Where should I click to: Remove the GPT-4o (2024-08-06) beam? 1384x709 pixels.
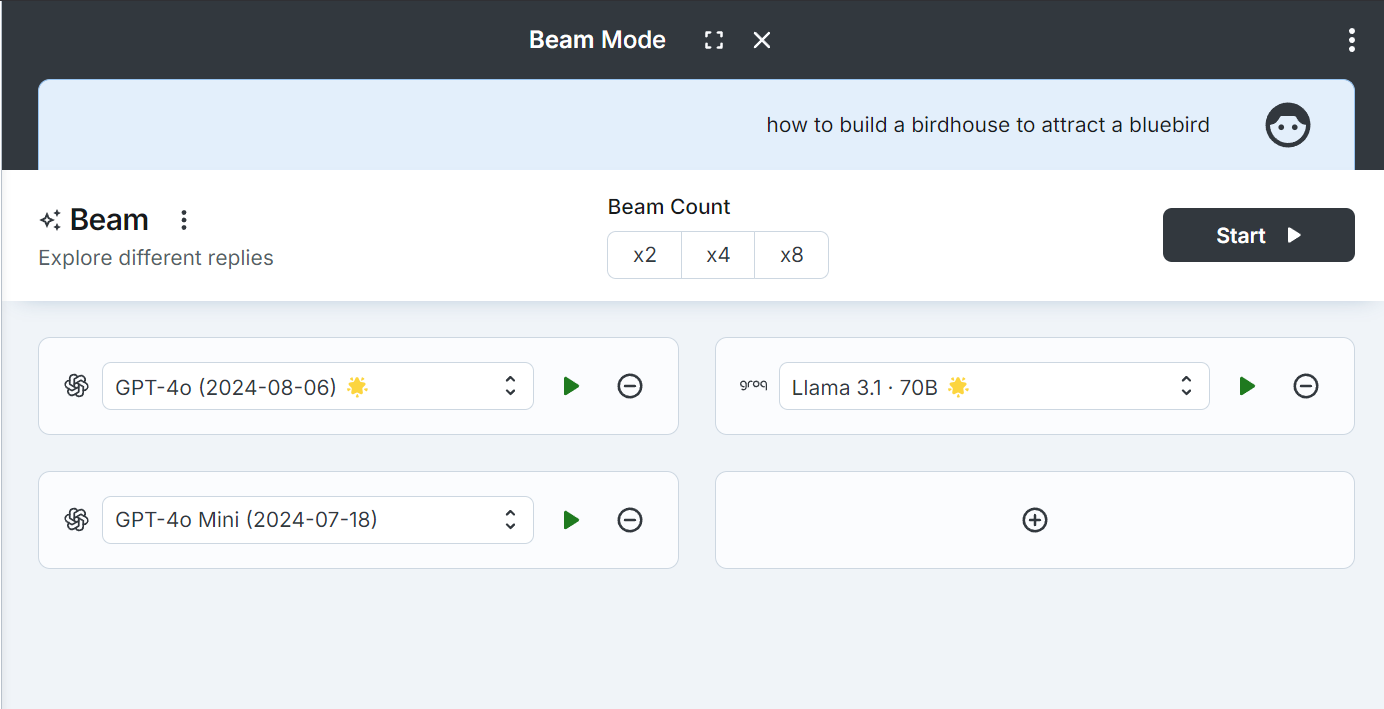pyautogui.click(x=630, y=386)
